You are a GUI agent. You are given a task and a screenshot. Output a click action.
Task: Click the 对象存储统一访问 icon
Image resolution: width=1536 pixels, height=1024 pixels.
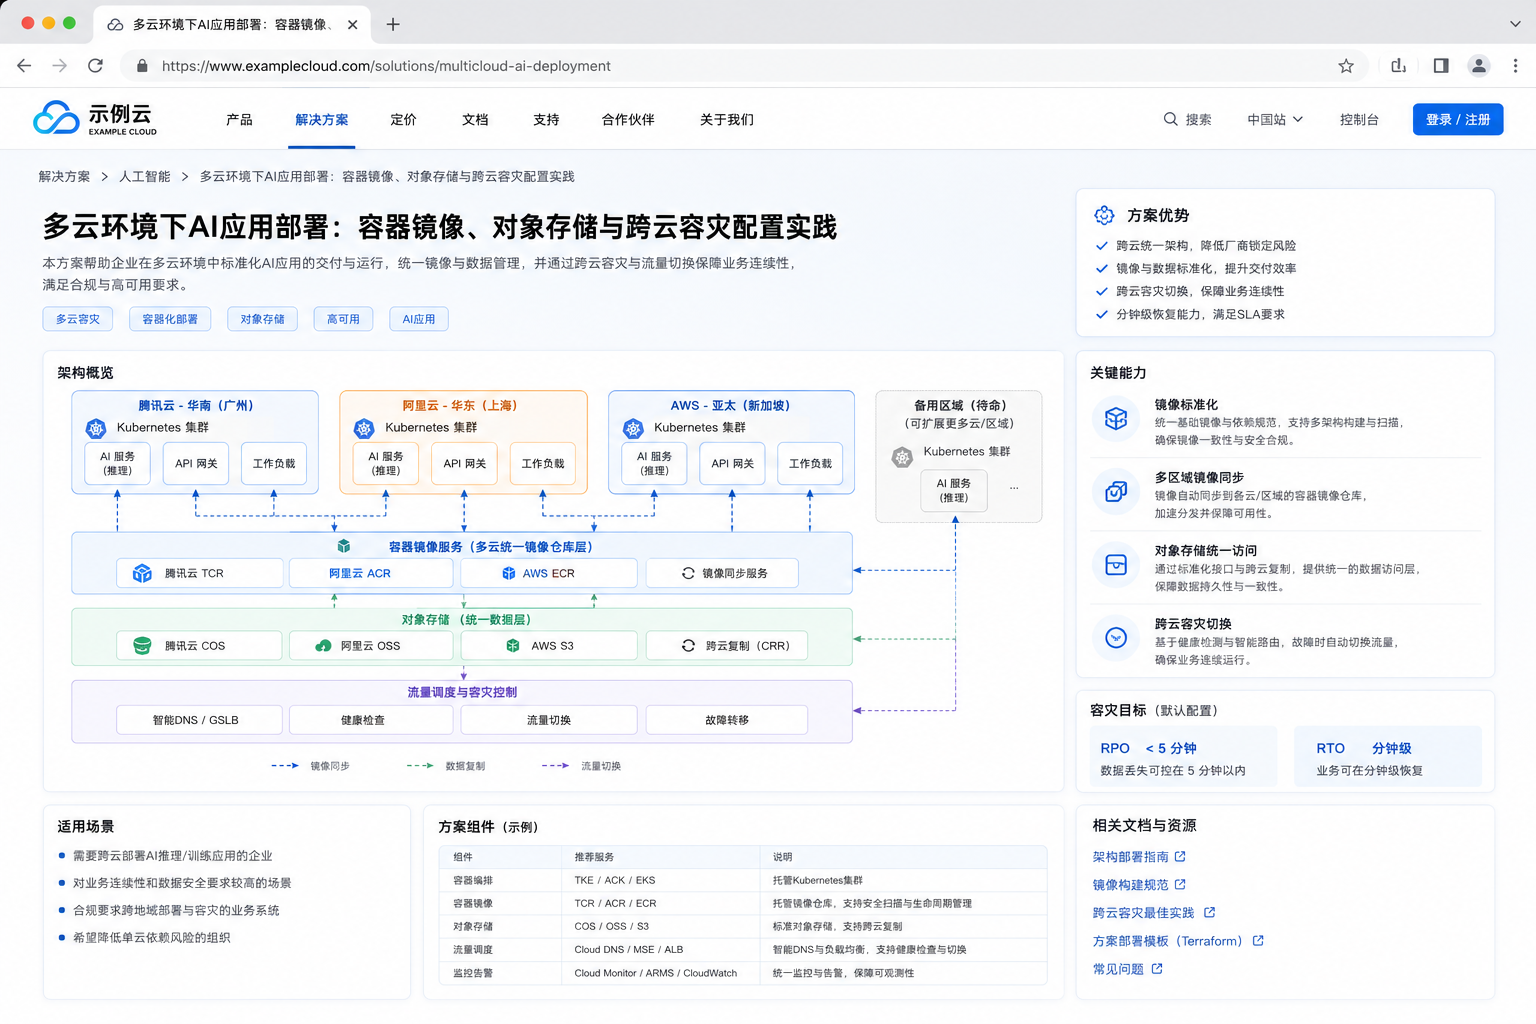(1116, 565)
